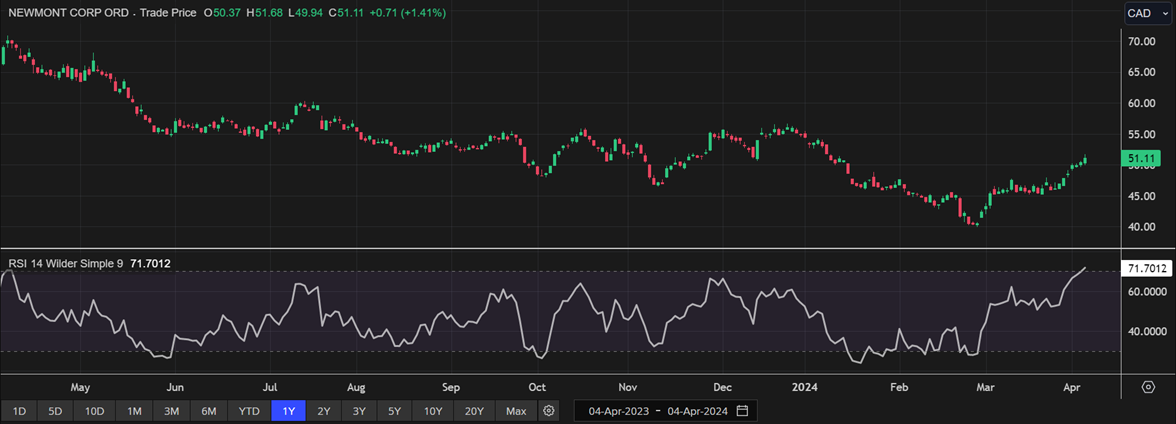
Task: Select the 1M time range
Action: point(134,411)
